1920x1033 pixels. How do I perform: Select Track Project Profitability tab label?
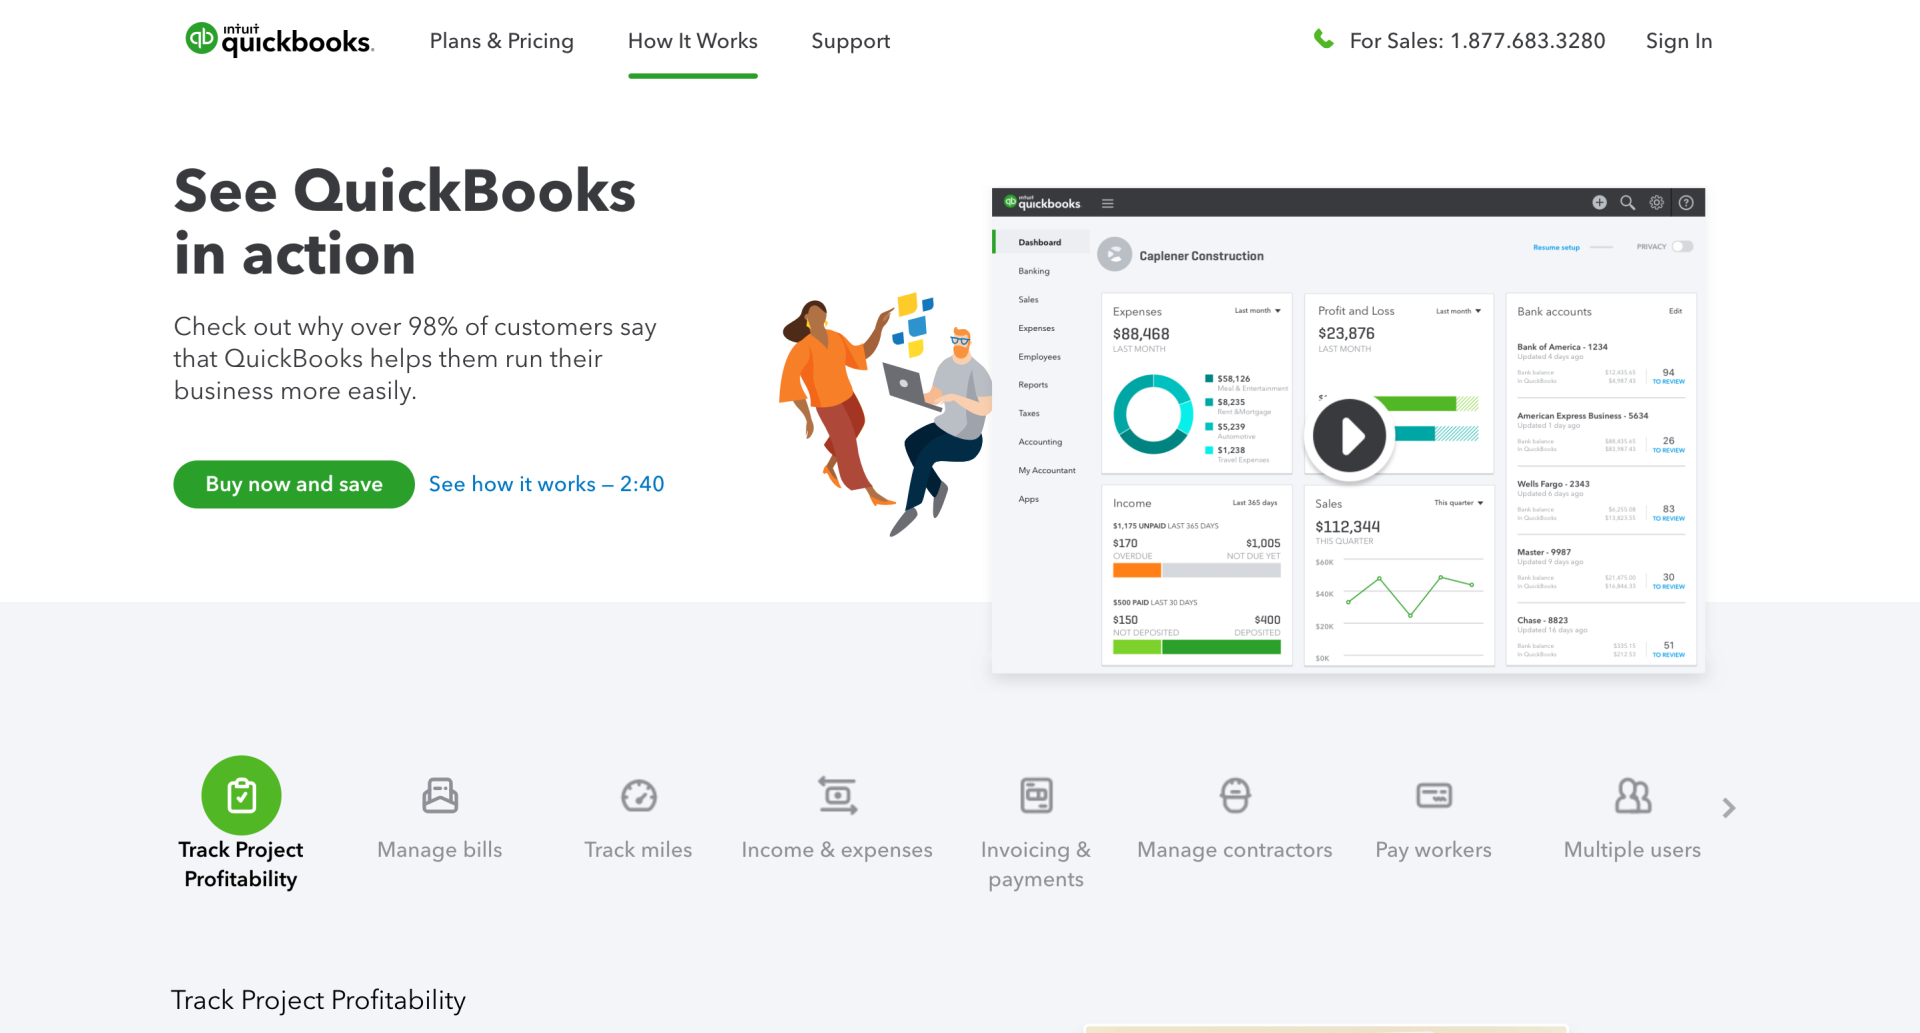coord(241,864)
